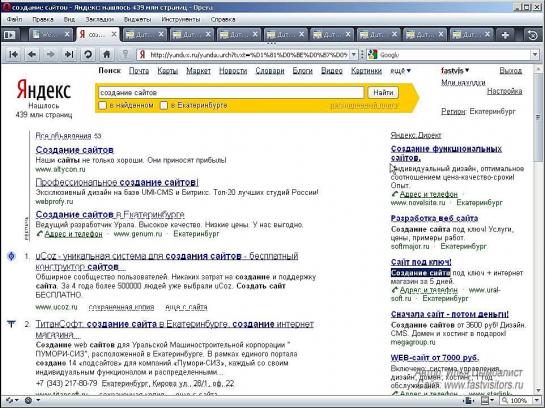Toggle the Opera side panel button
Screen dimensions: 545x408
pyautogui.click(x=9, y=35)
